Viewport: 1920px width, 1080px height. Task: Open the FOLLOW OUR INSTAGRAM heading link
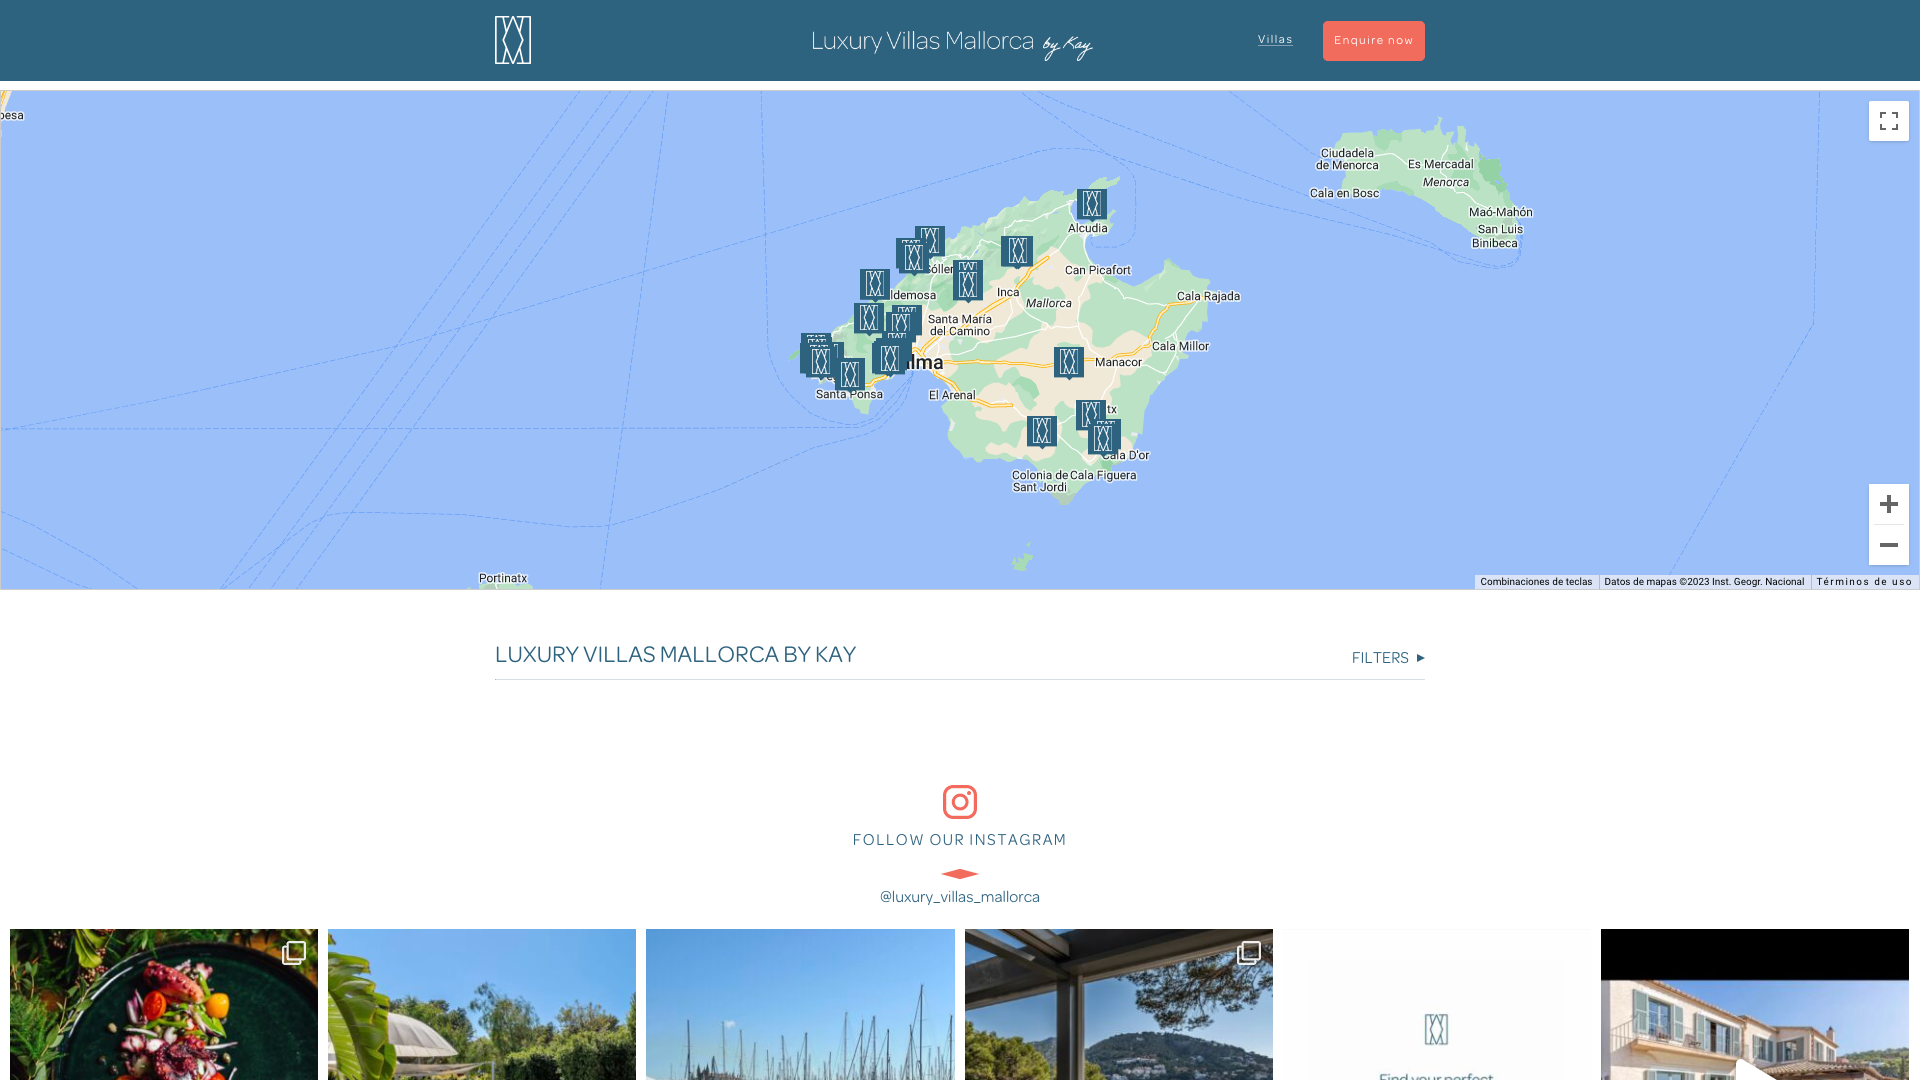tap(959, 840)
